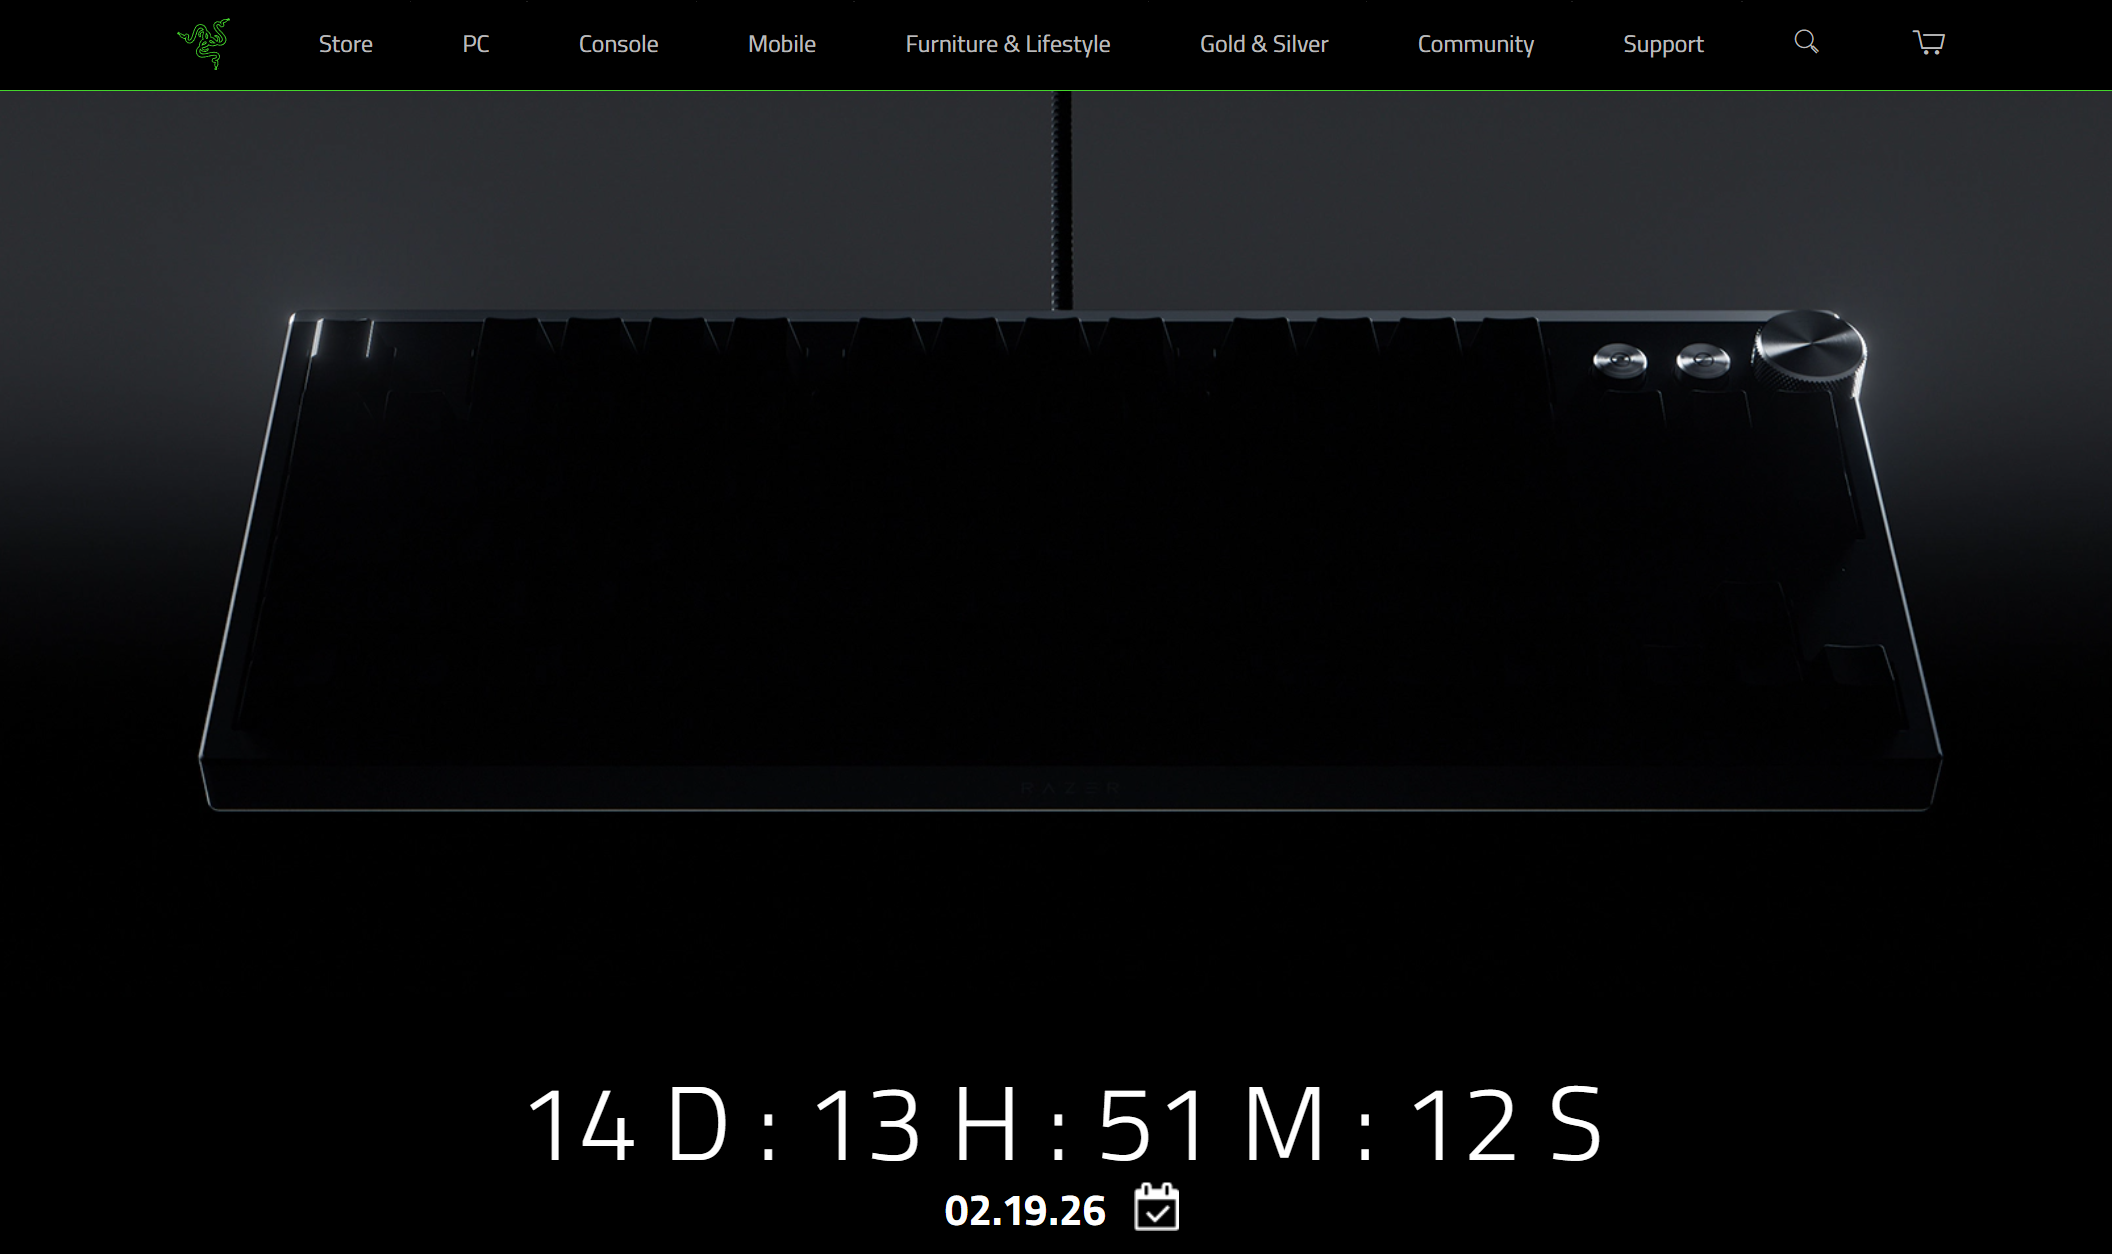Expand the PC navigation menu
Viewport: 2112px width, 1254px height.
point(476,44)
